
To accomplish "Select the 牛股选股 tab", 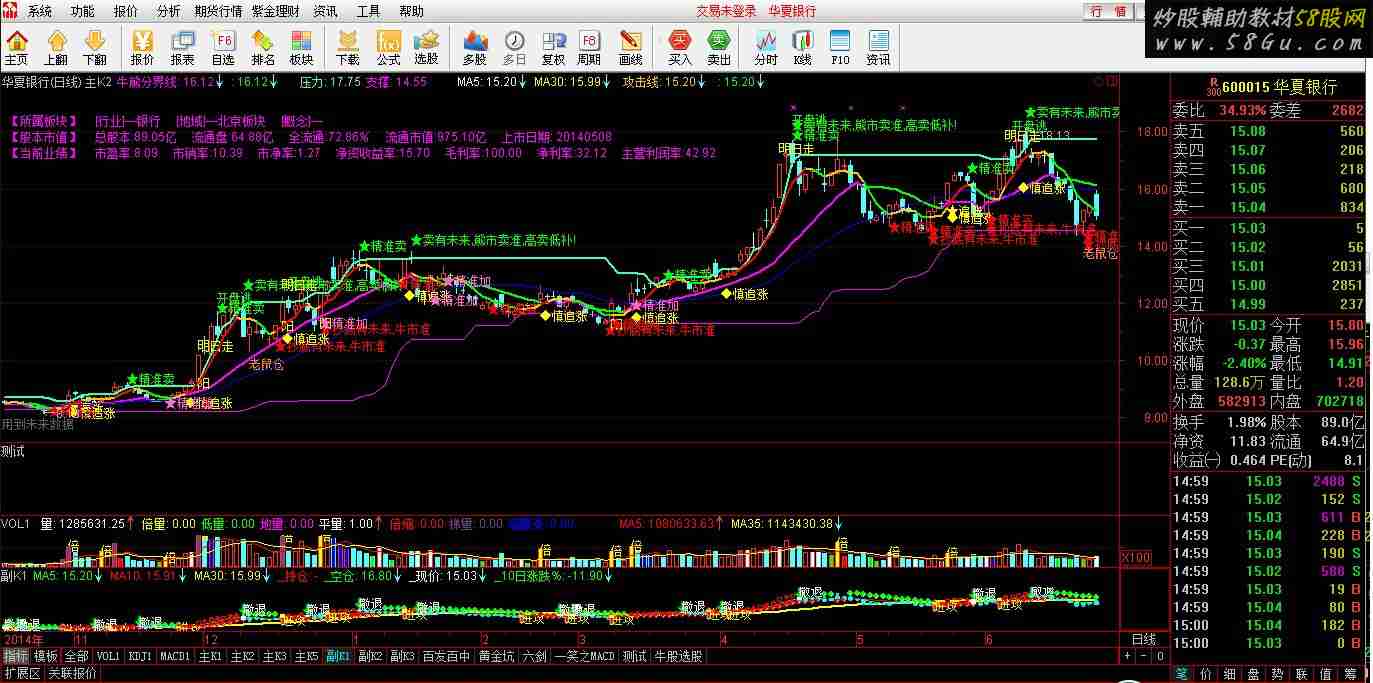I will pyautogui.click(x=679, y=657).
